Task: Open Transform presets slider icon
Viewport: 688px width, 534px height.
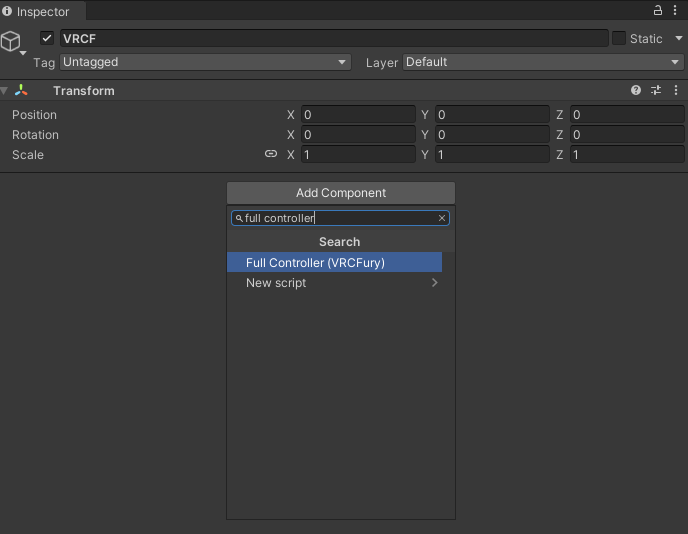Action: point(656,90)
